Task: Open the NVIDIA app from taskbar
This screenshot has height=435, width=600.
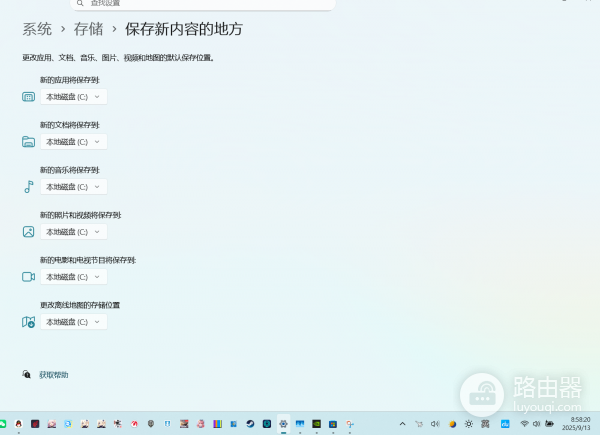Action: tap(316, 424)
